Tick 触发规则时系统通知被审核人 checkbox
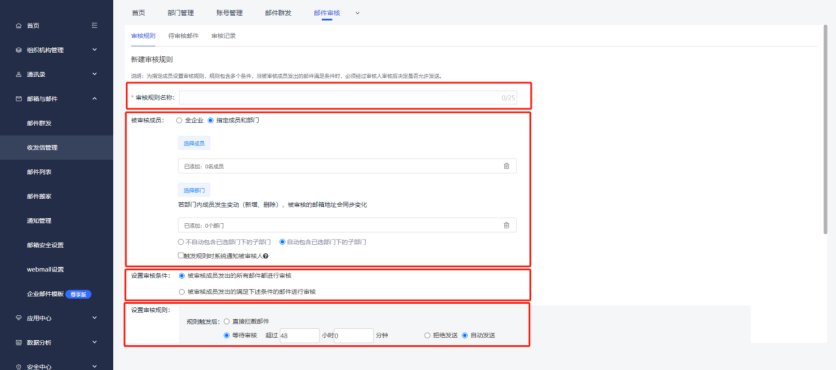836x370 pixels. click(x=181, y=256)
